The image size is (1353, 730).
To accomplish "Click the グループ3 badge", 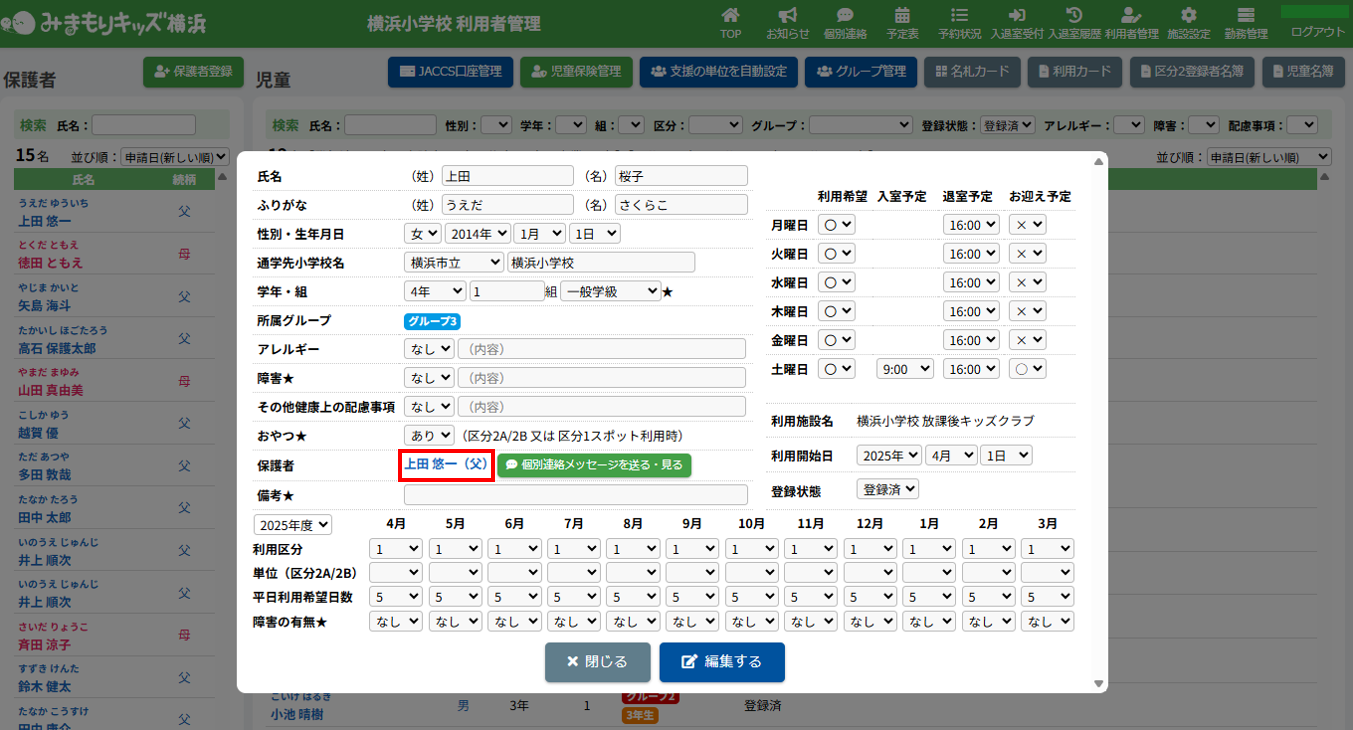I will [x=431, y=321].
